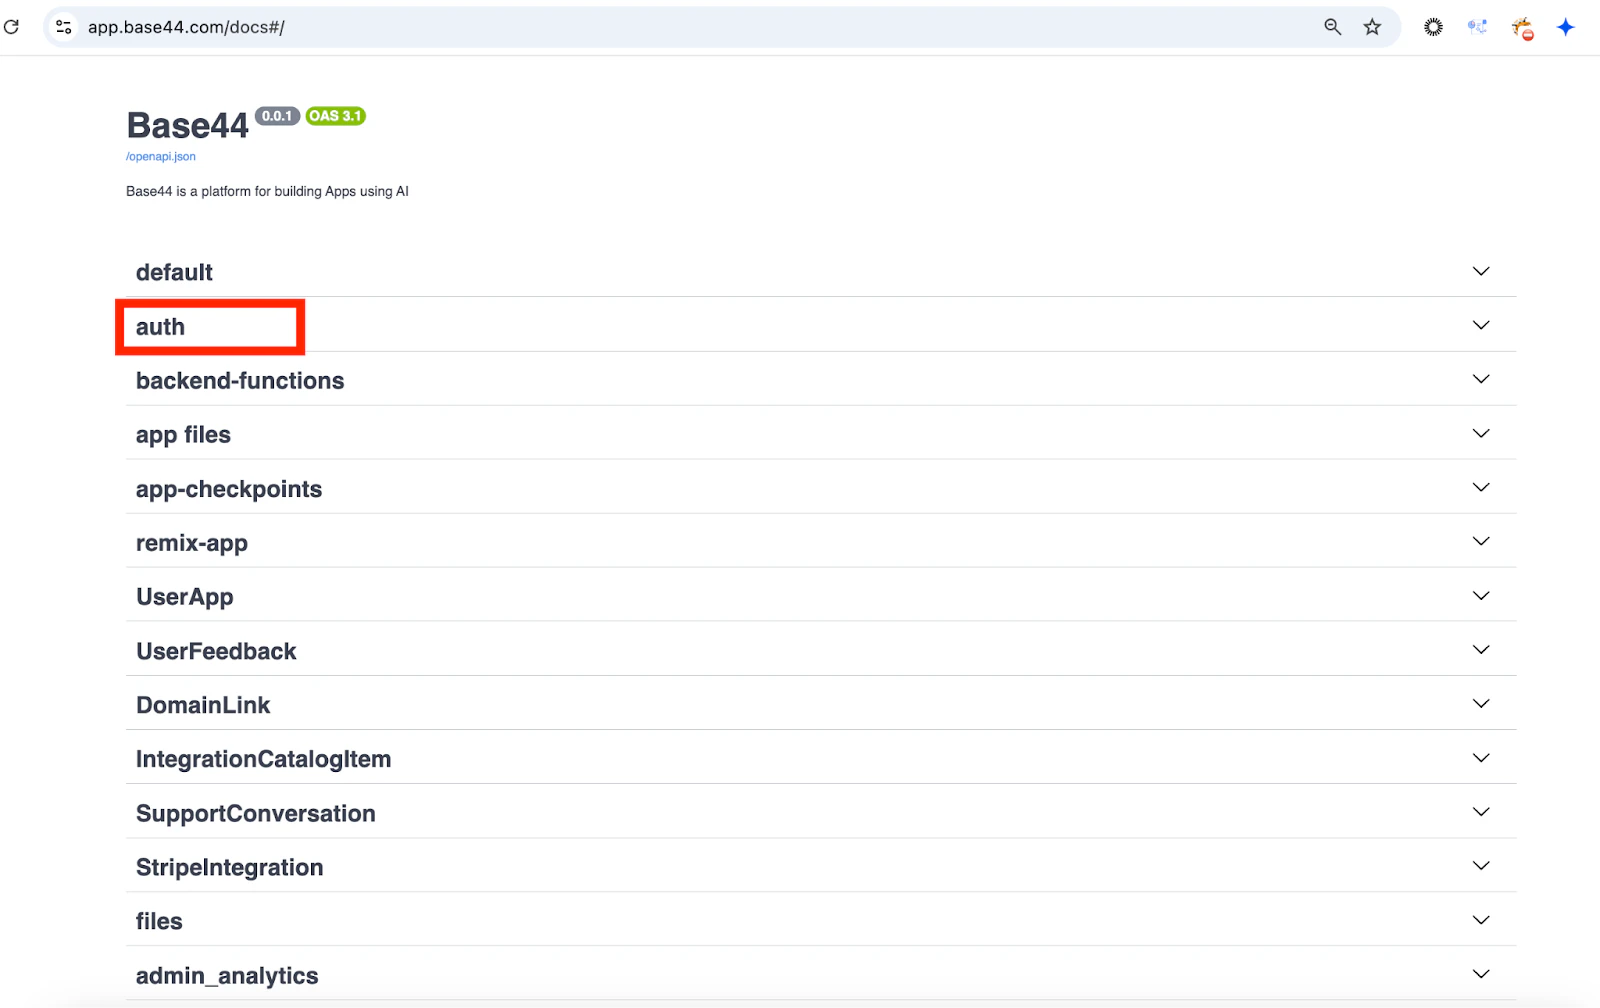Select the SupportConversation tag heading
This screenshot has height=1008, width=1600.
point(256,813)
